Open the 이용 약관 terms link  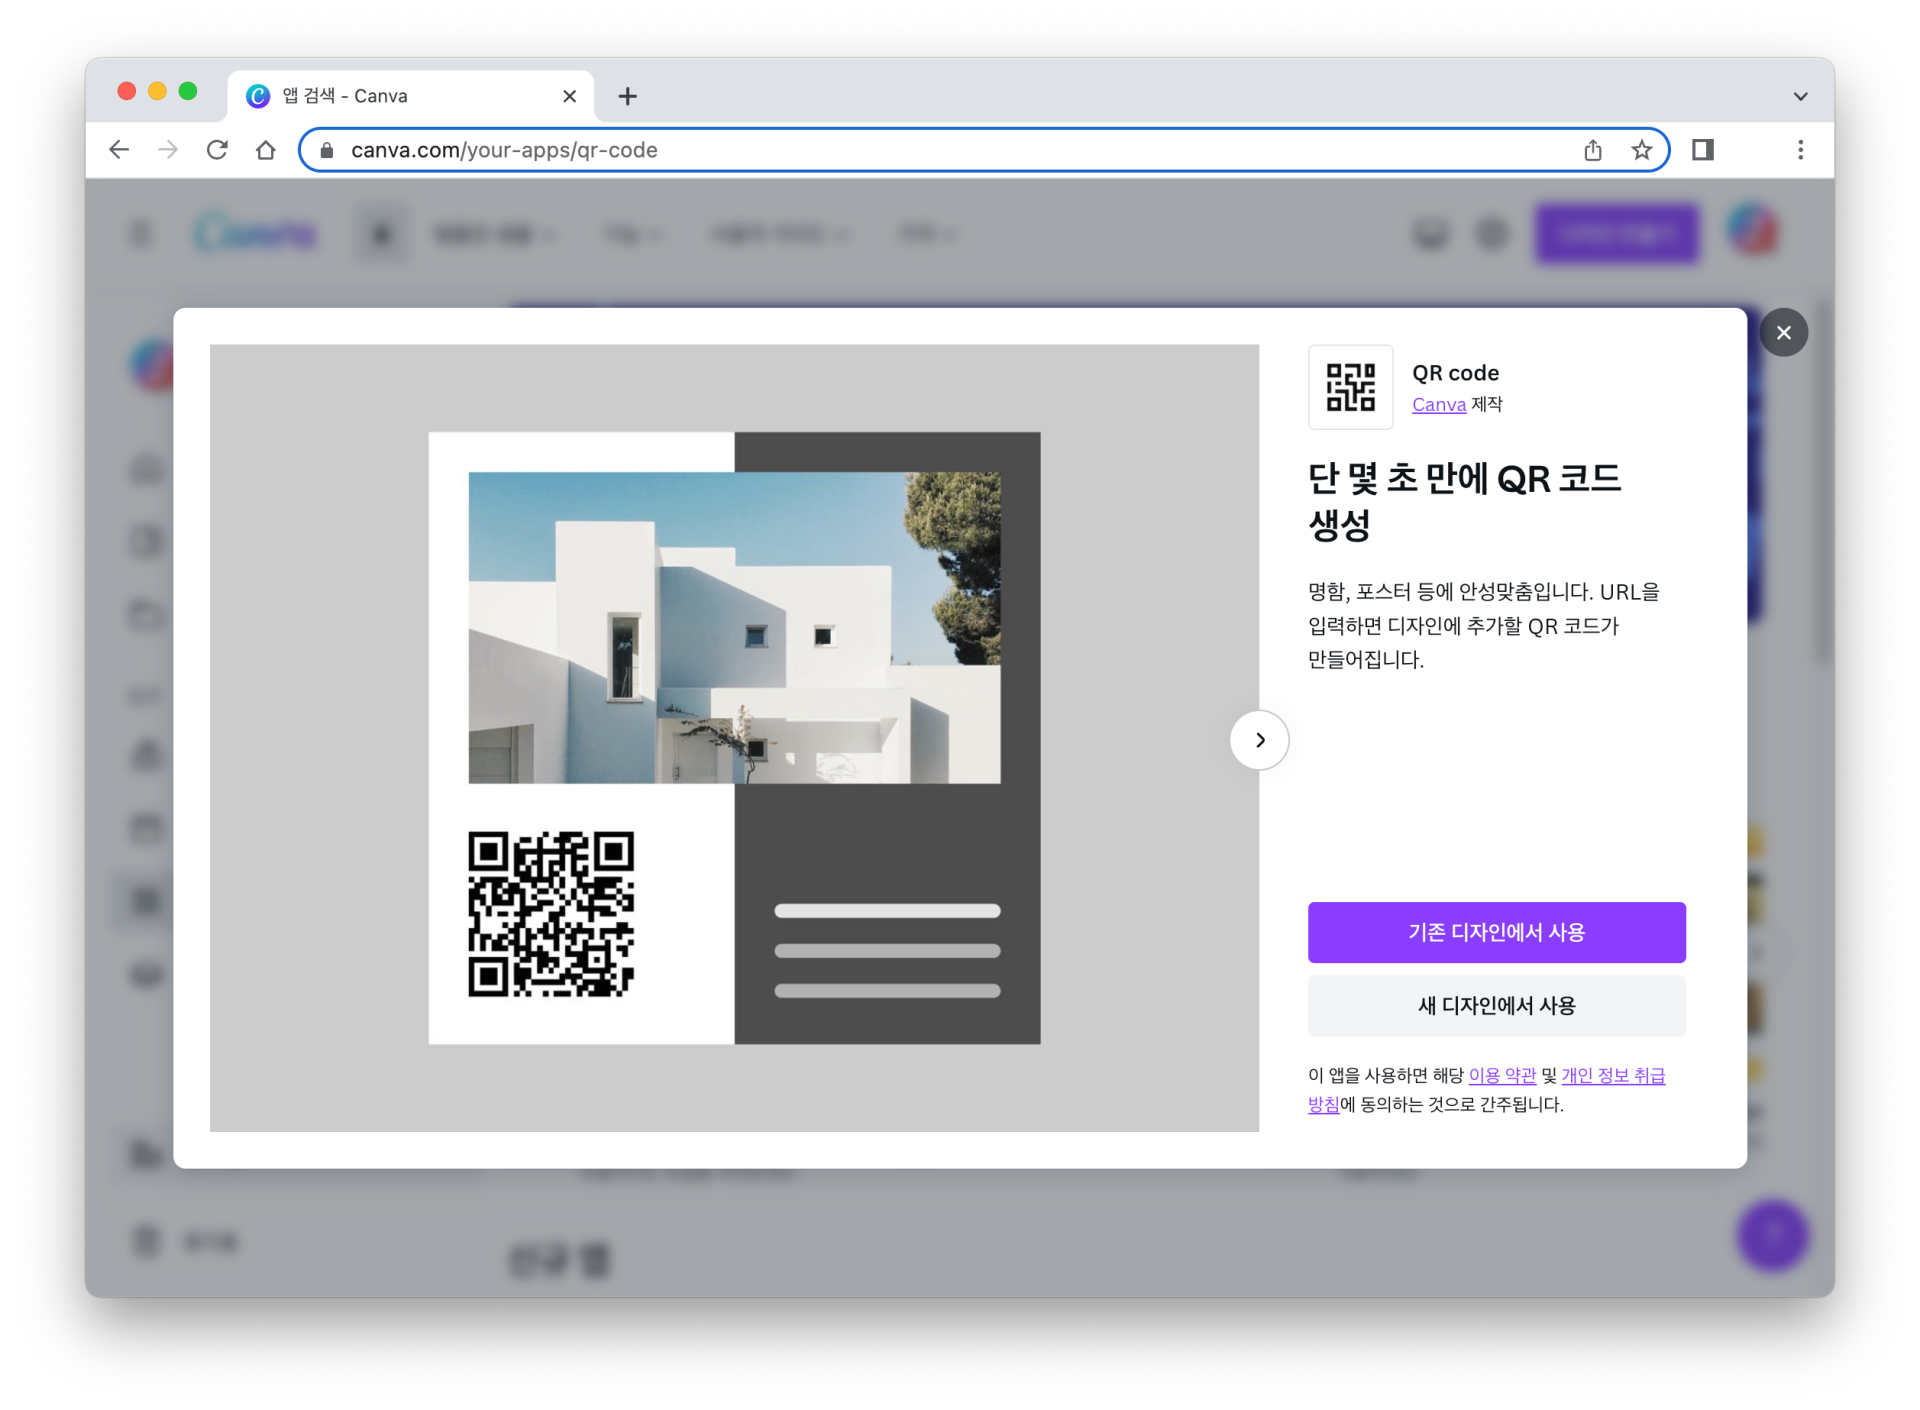[x=1501, y=1076]
